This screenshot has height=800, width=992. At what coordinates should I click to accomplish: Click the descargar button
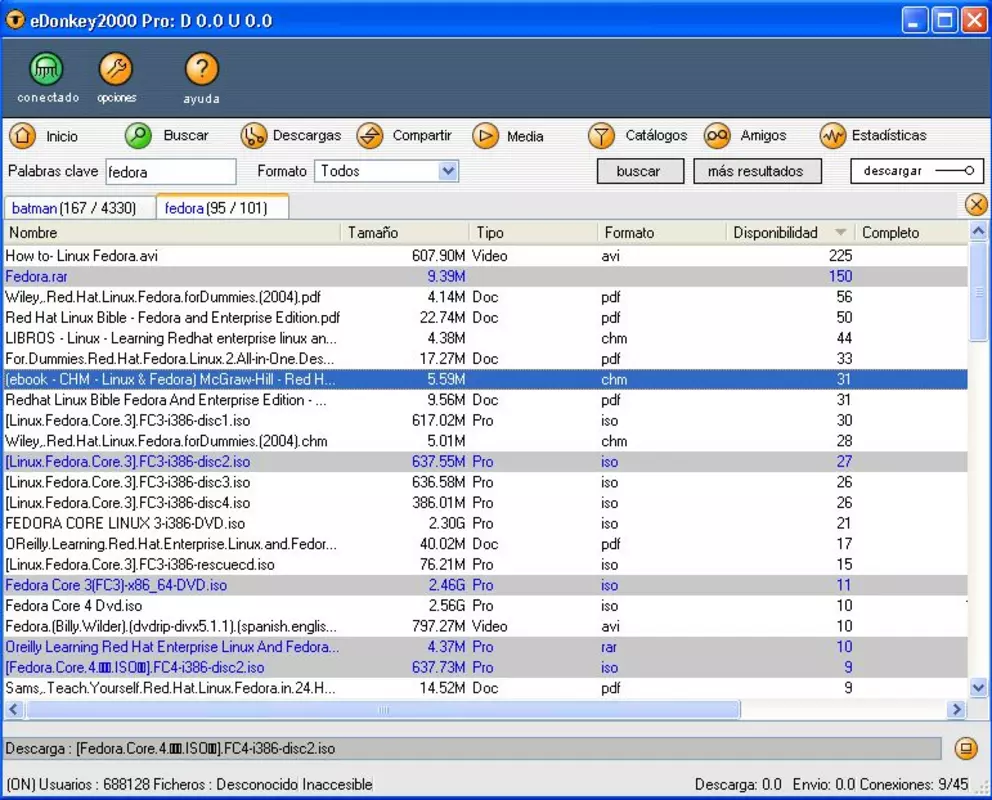click(x=917, y=171)
